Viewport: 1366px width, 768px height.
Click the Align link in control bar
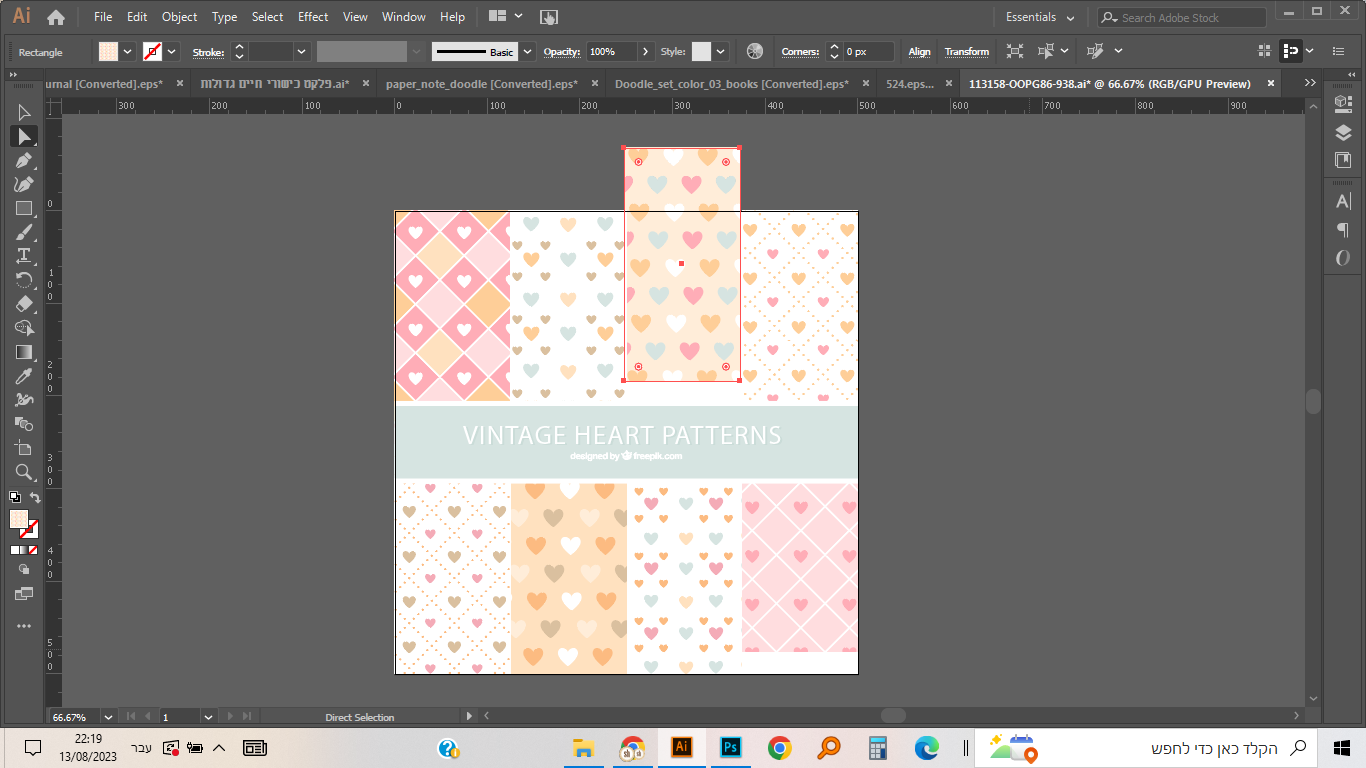919,52
